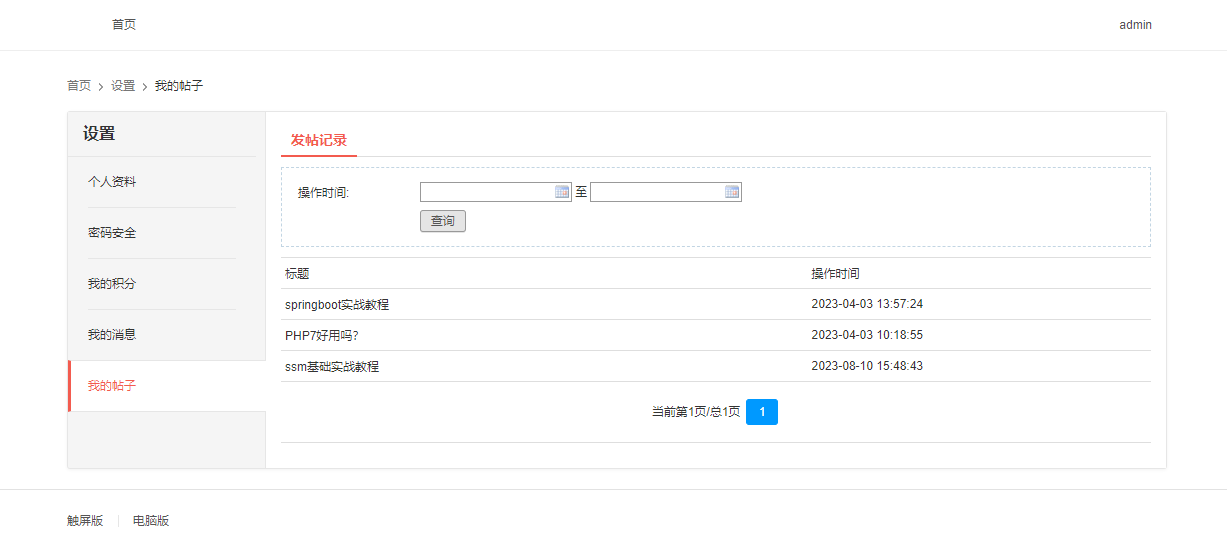The height and width of the screenshot is (552, 1227).
Task: Select timestamp 2023-04-03 10:18:55
Action: (867, 335)
